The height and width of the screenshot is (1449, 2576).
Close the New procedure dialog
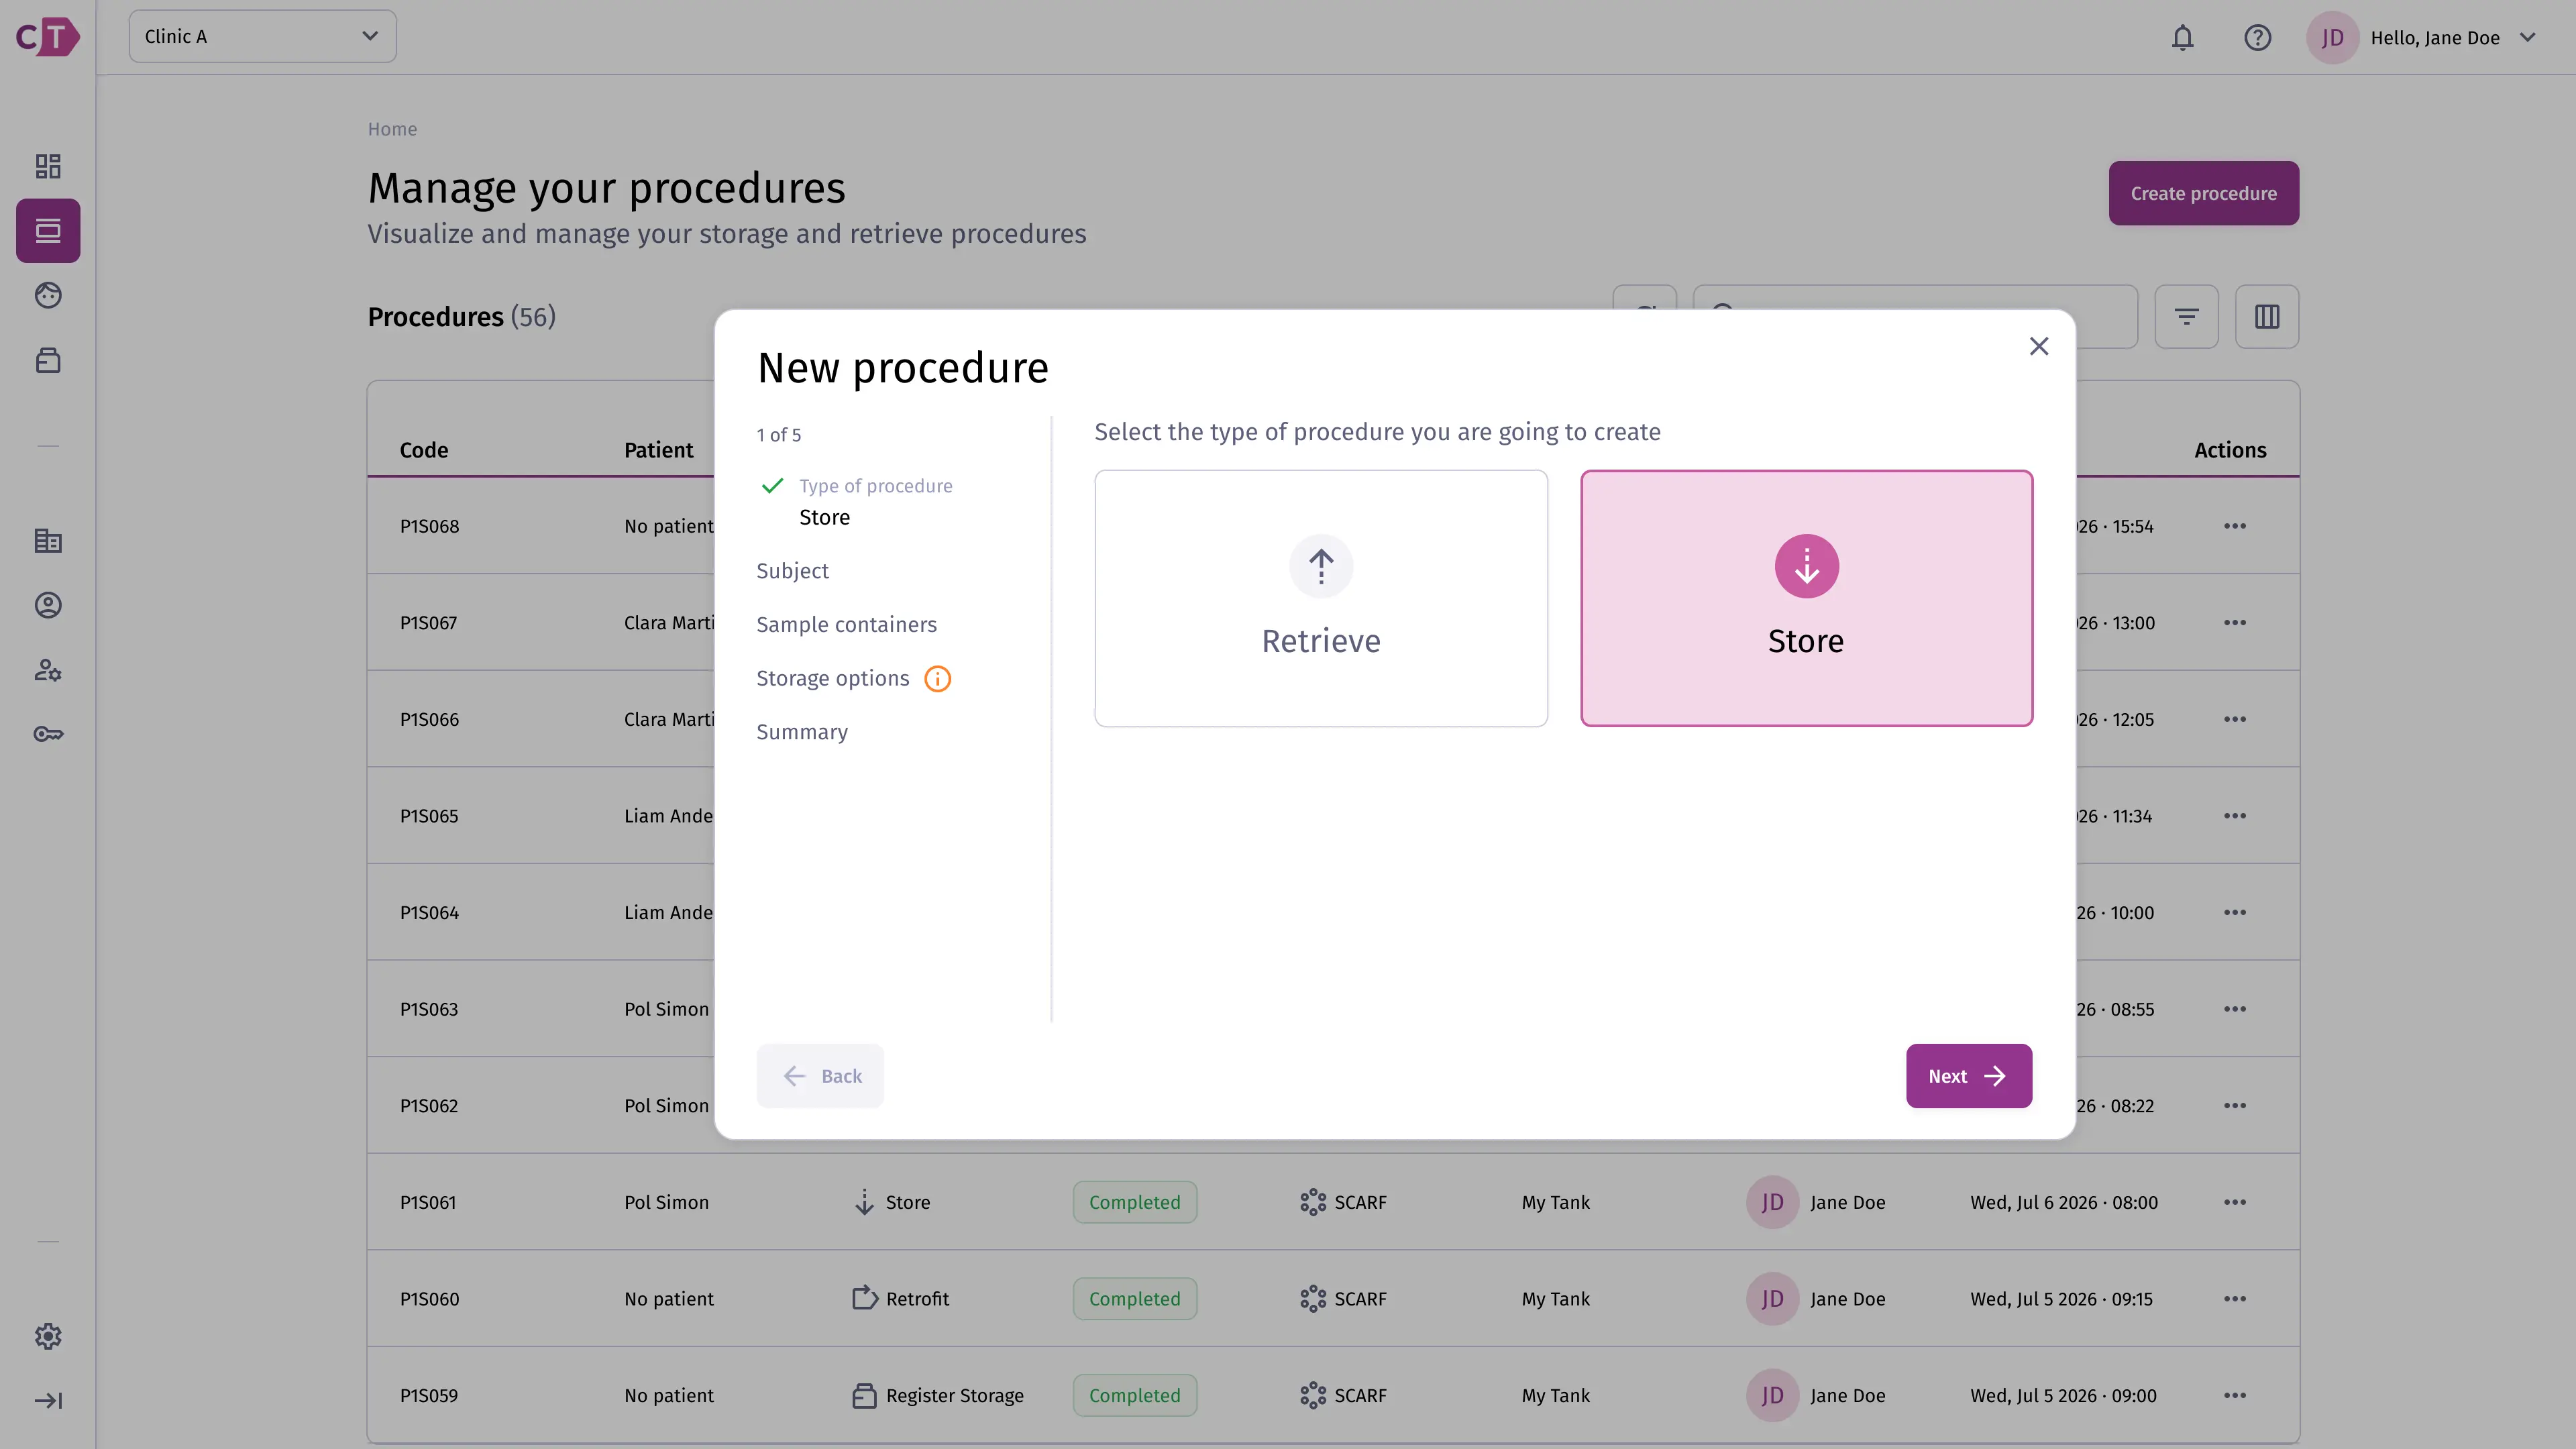tap(2039, 346)
